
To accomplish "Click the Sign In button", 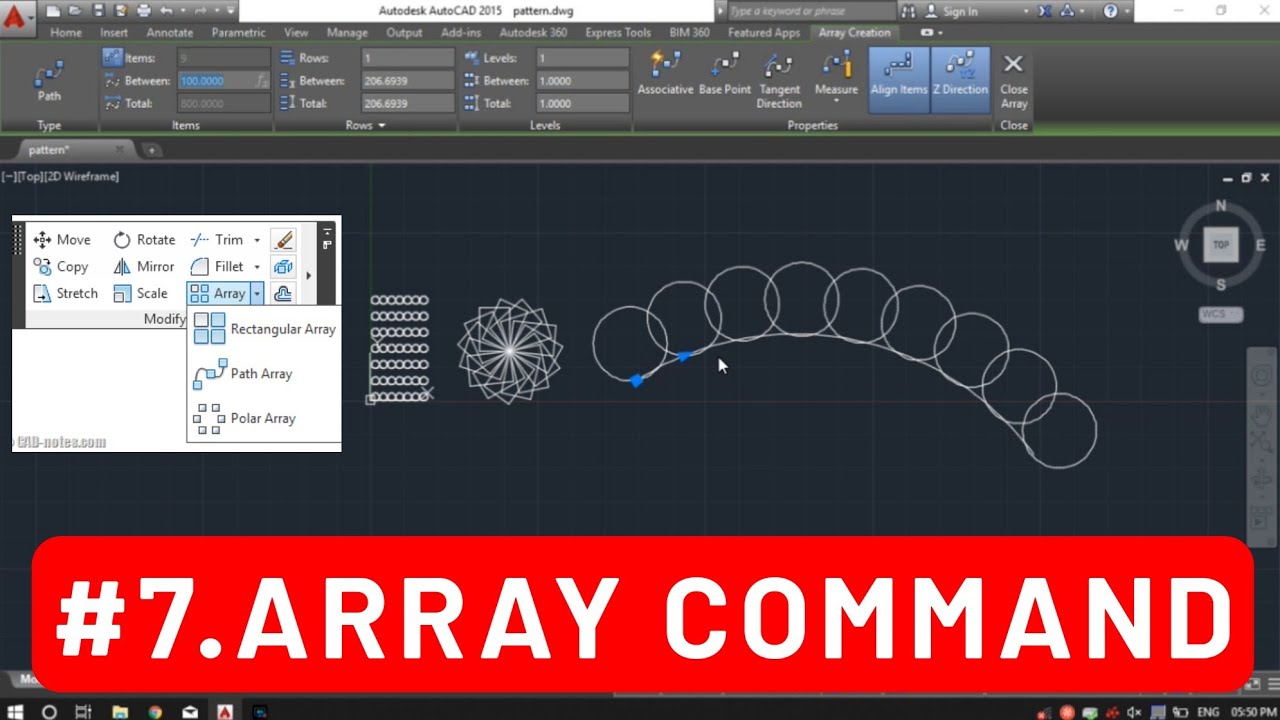I will click(x=950, y=11).
